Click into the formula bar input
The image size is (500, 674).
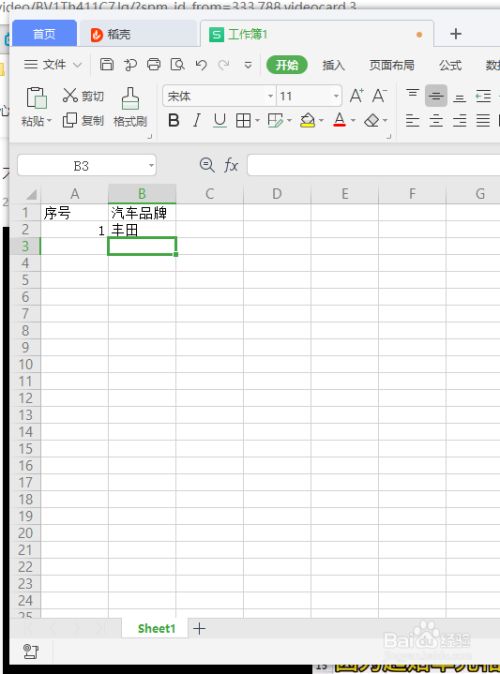[x=373, y=165]
